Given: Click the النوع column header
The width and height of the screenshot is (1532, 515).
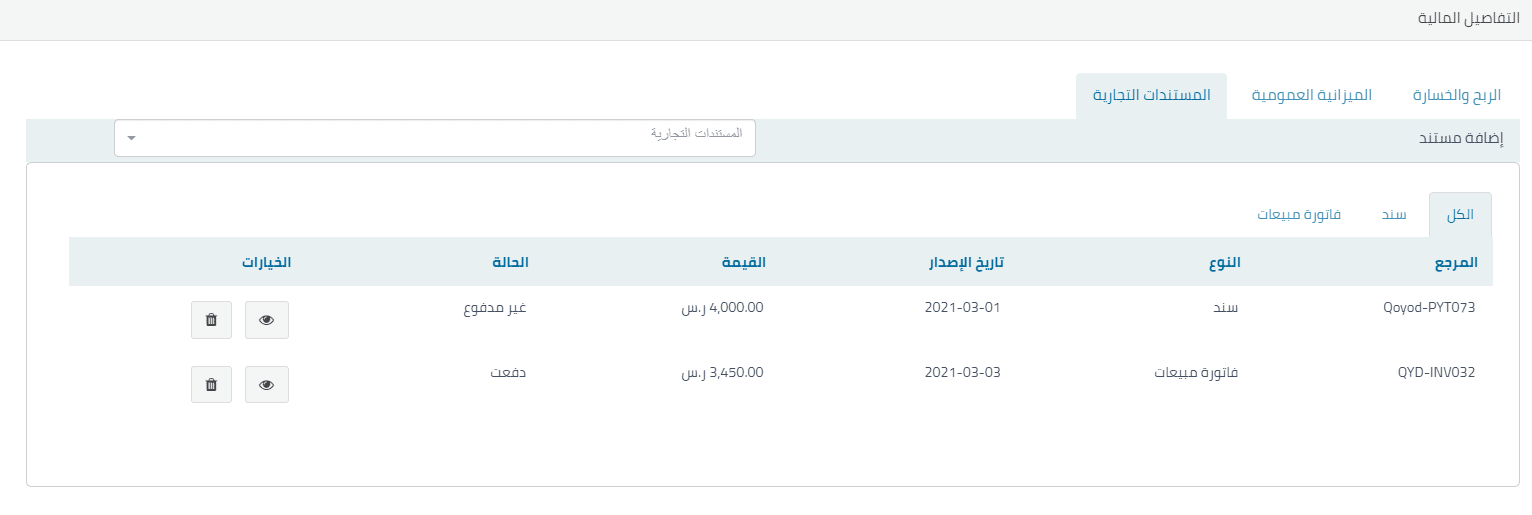Looking at the screenshot, I should pyautogui.click(x=1224, y=262).
